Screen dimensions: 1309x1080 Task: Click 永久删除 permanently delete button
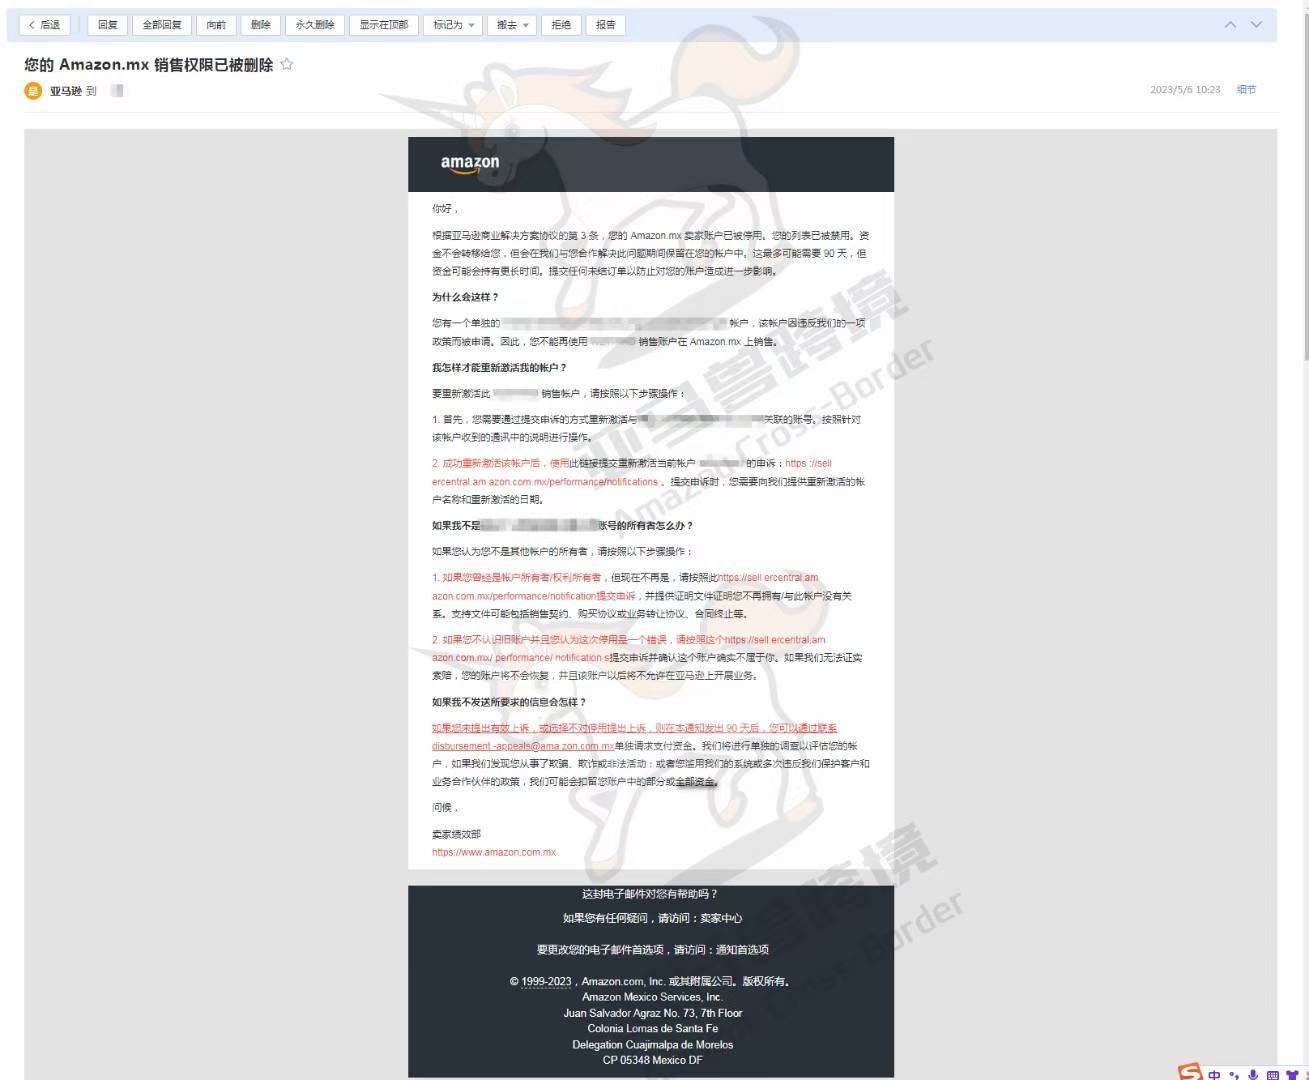coord(315,25)
